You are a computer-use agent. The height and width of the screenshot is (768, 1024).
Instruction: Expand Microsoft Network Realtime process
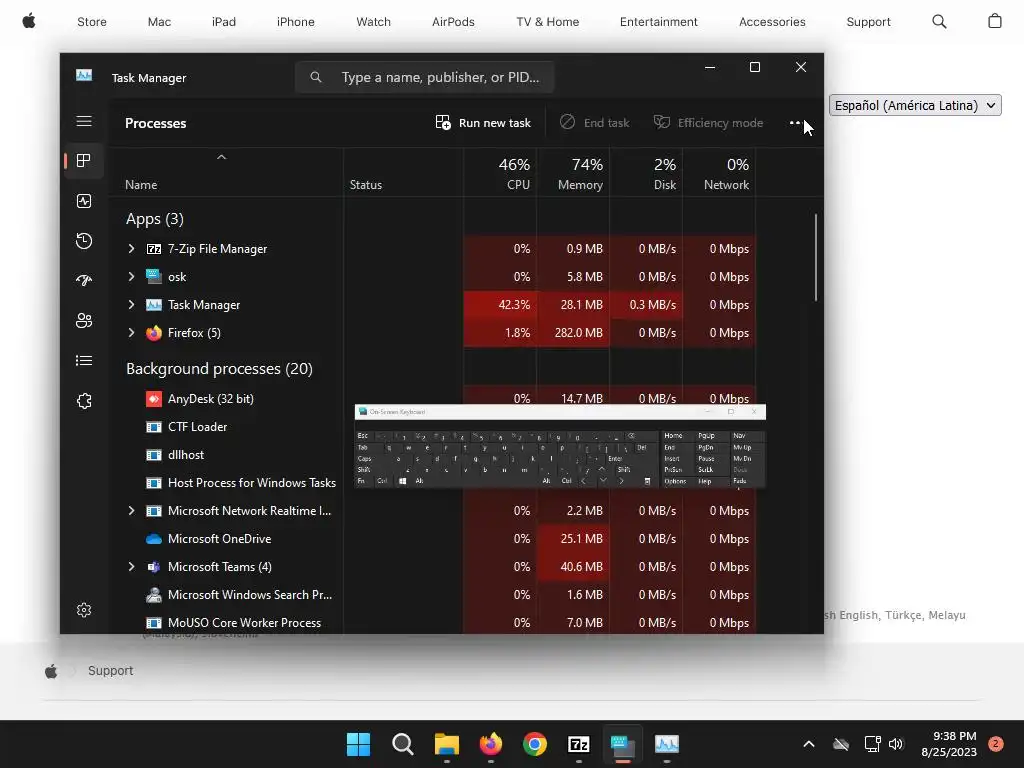pyautogui.click(x=131, y=511)
